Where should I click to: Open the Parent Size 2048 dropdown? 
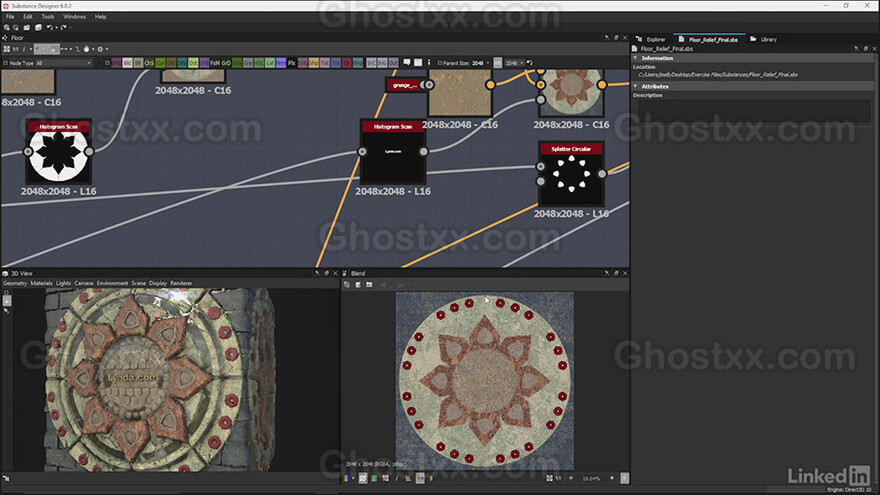point(480,63)
